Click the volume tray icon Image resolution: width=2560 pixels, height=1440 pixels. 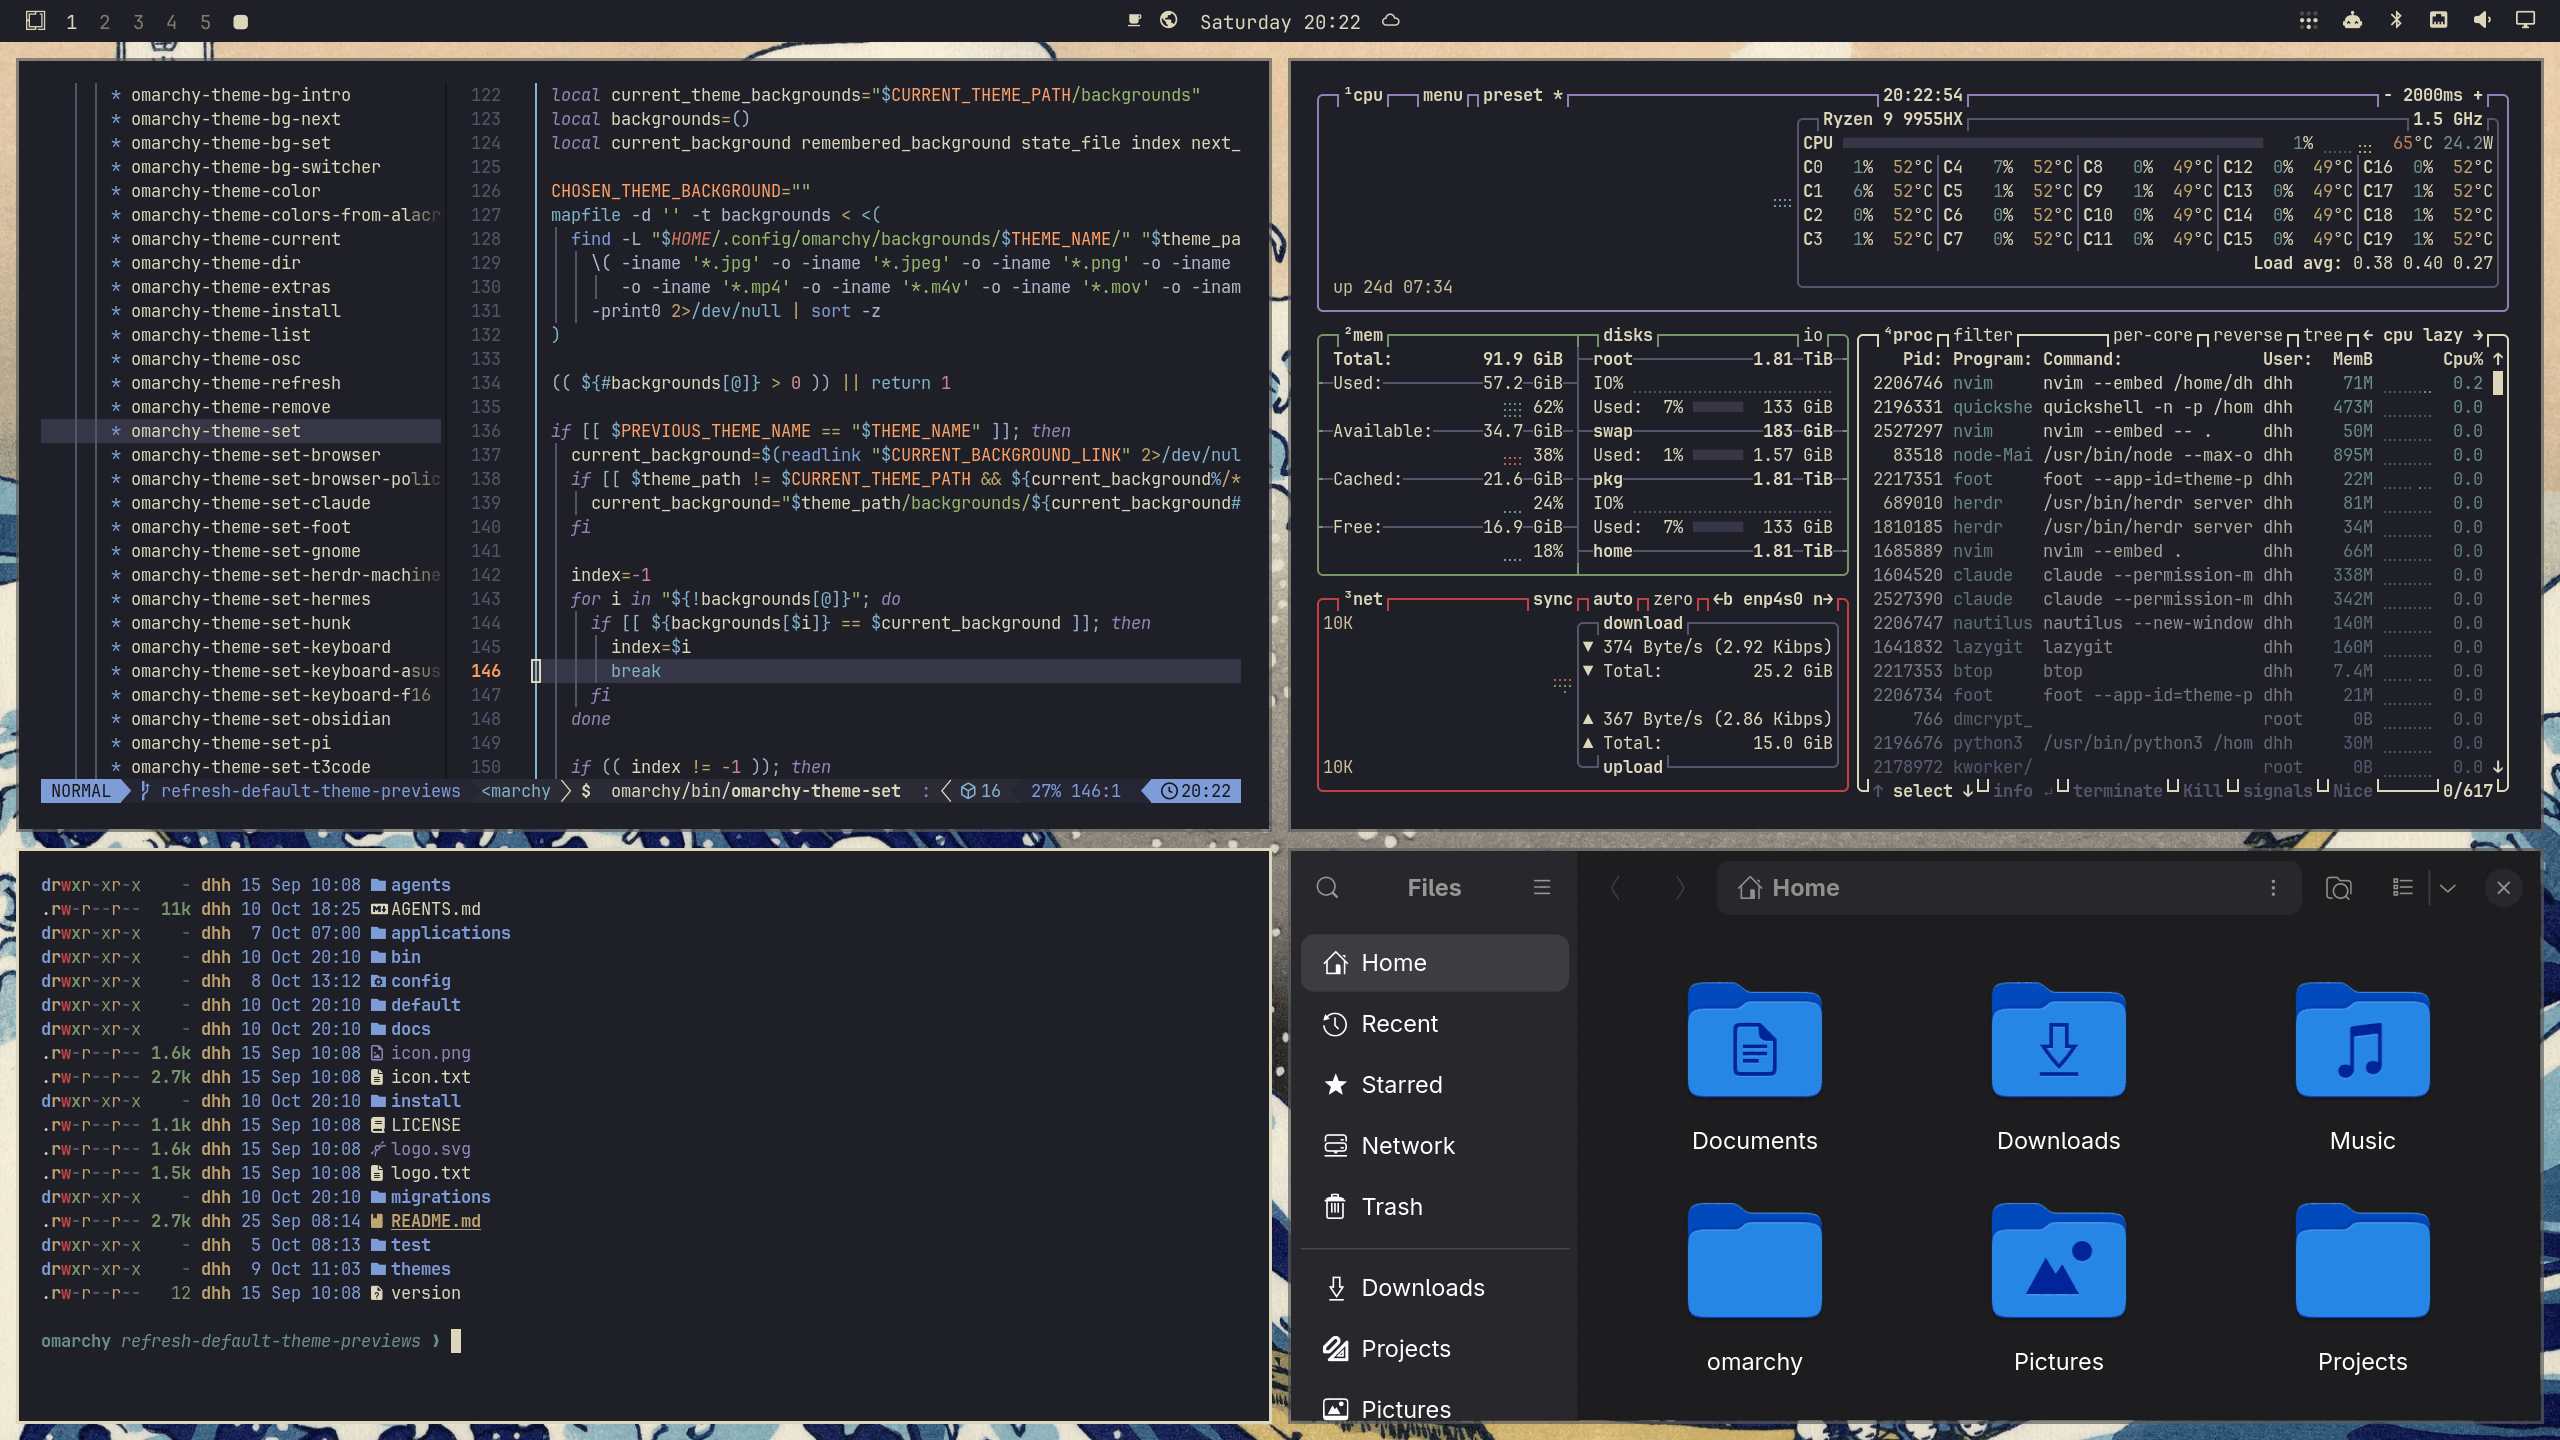point(2482,20)
